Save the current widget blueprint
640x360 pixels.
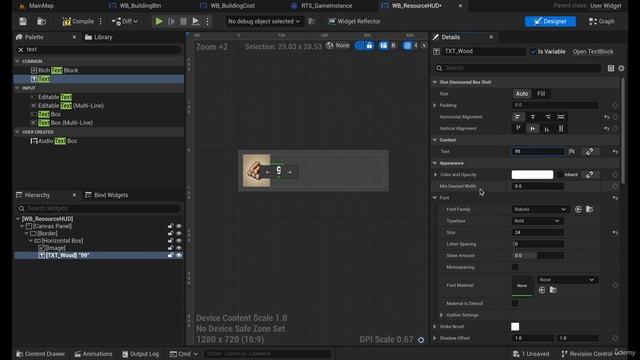click(23, 21)
